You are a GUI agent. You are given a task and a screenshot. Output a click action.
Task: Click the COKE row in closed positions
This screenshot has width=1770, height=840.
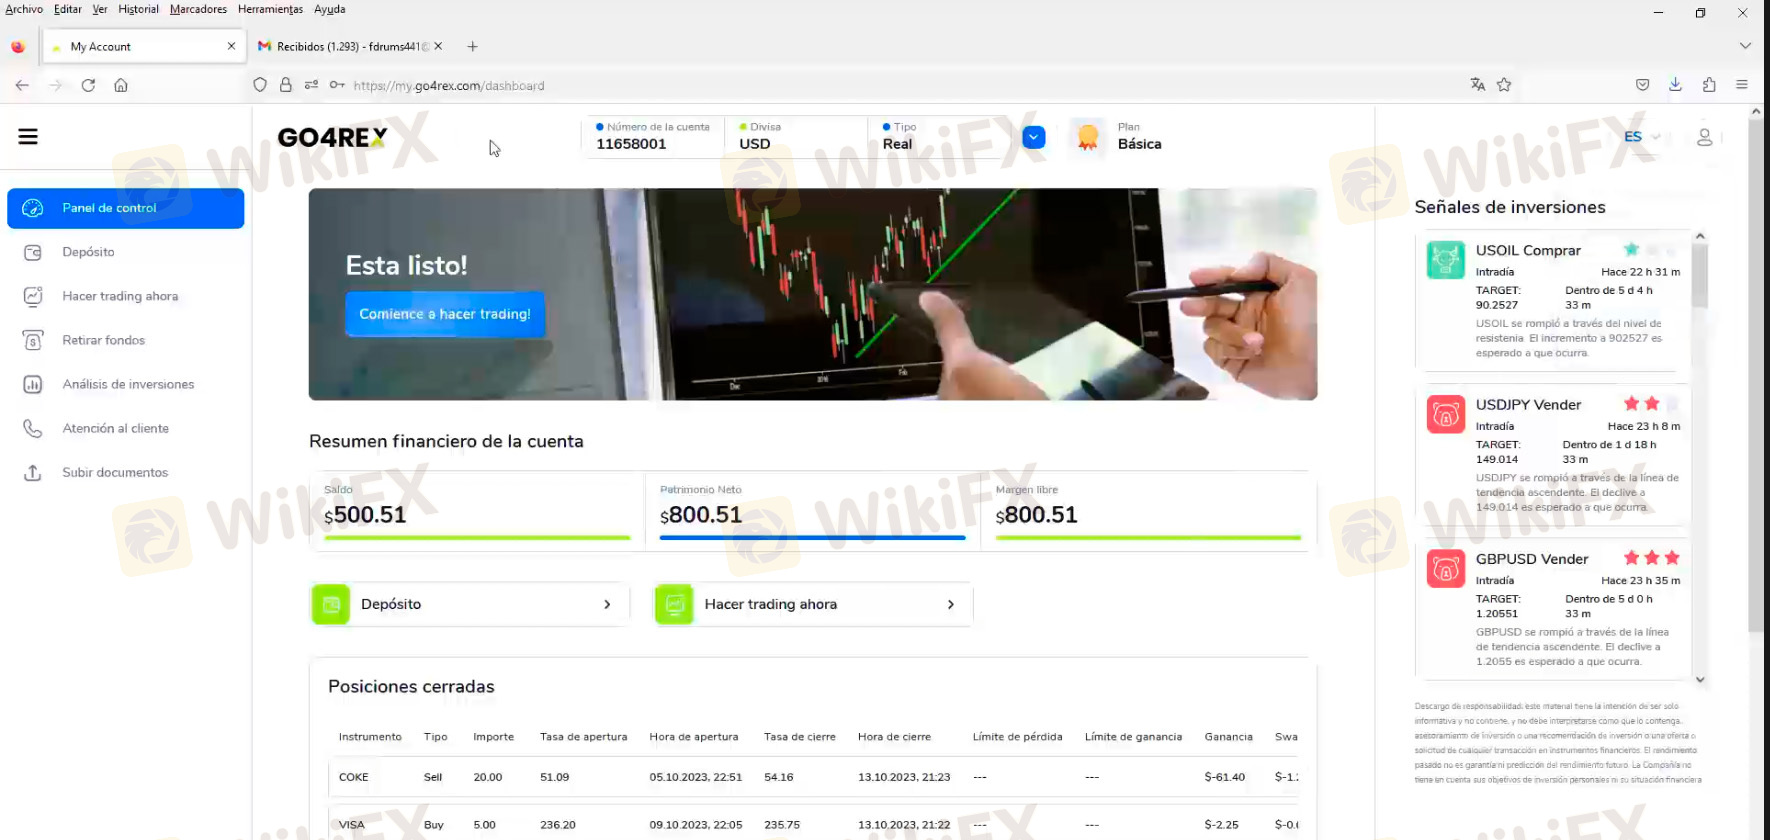[x=813, y=777]
